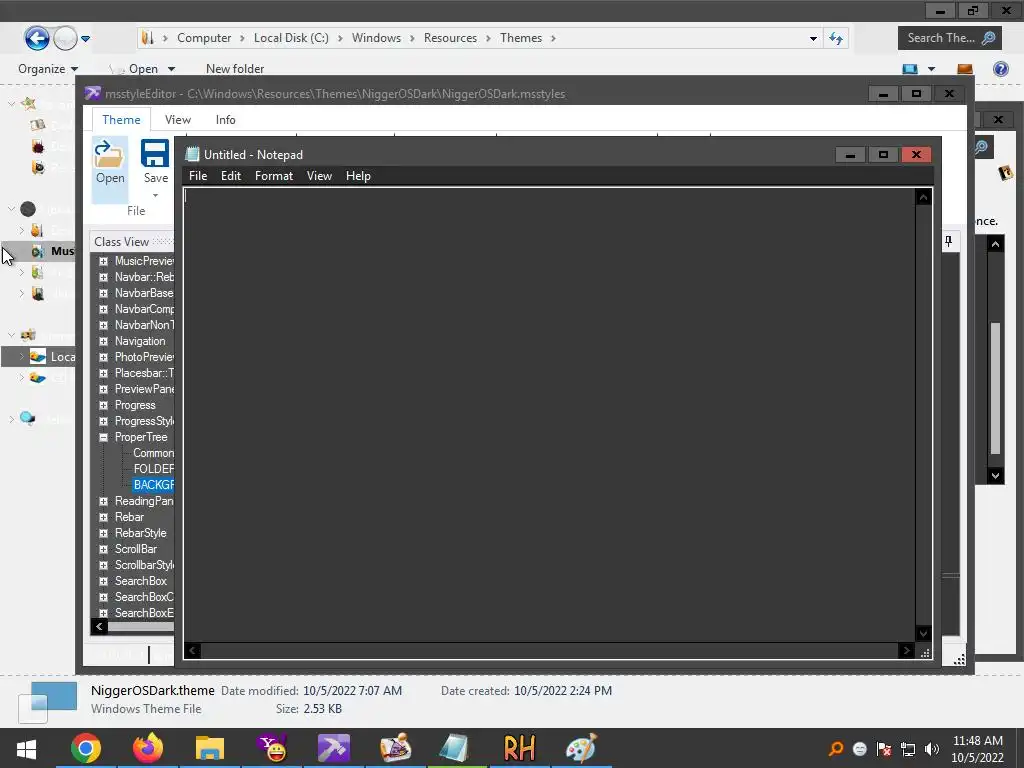1024x768 pixels.
Task: Click the Action Center flag tray icon
Action: click(x=884, y=749)
